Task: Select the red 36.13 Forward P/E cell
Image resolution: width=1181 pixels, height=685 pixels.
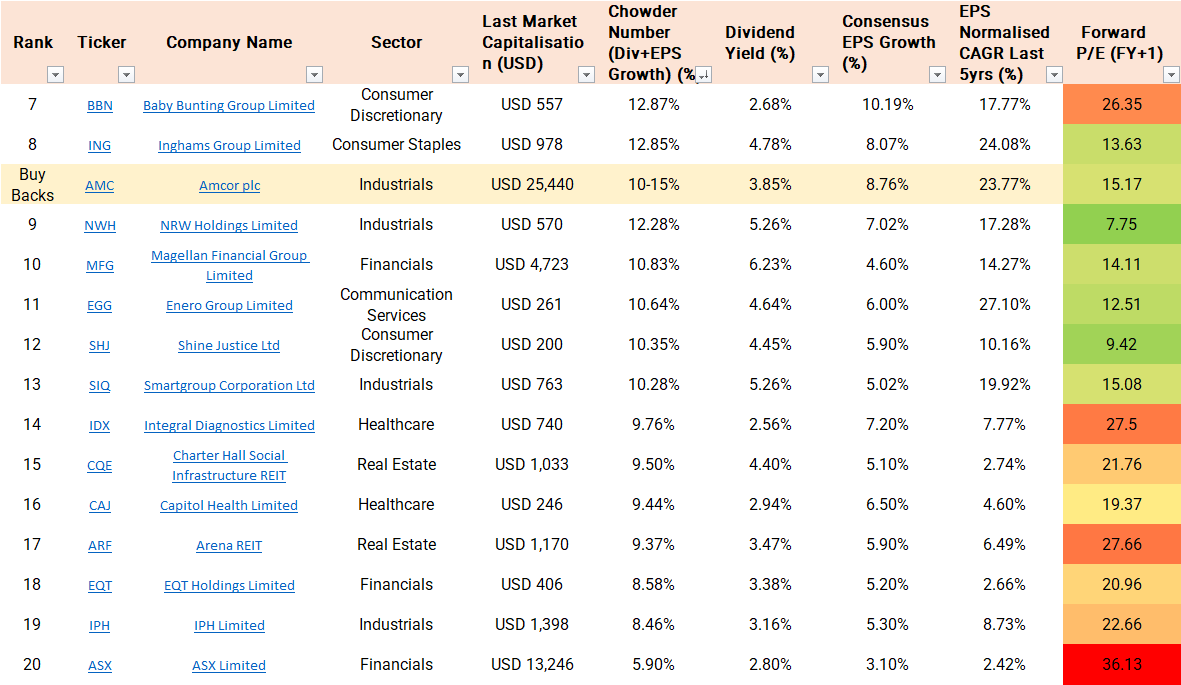Action: pos(1121,665)
